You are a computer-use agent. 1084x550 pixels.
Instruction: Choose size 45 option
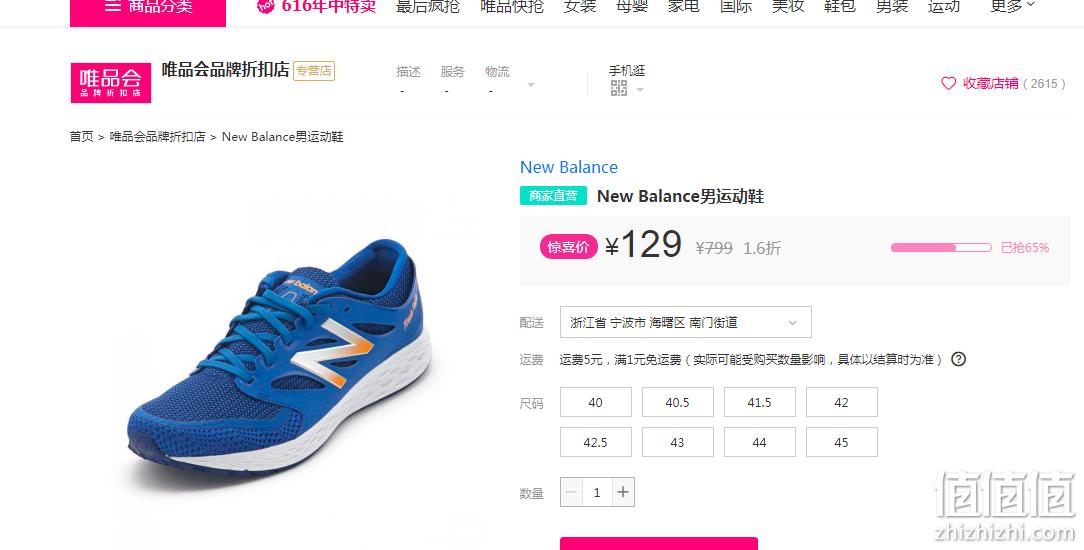click(841, 442)
